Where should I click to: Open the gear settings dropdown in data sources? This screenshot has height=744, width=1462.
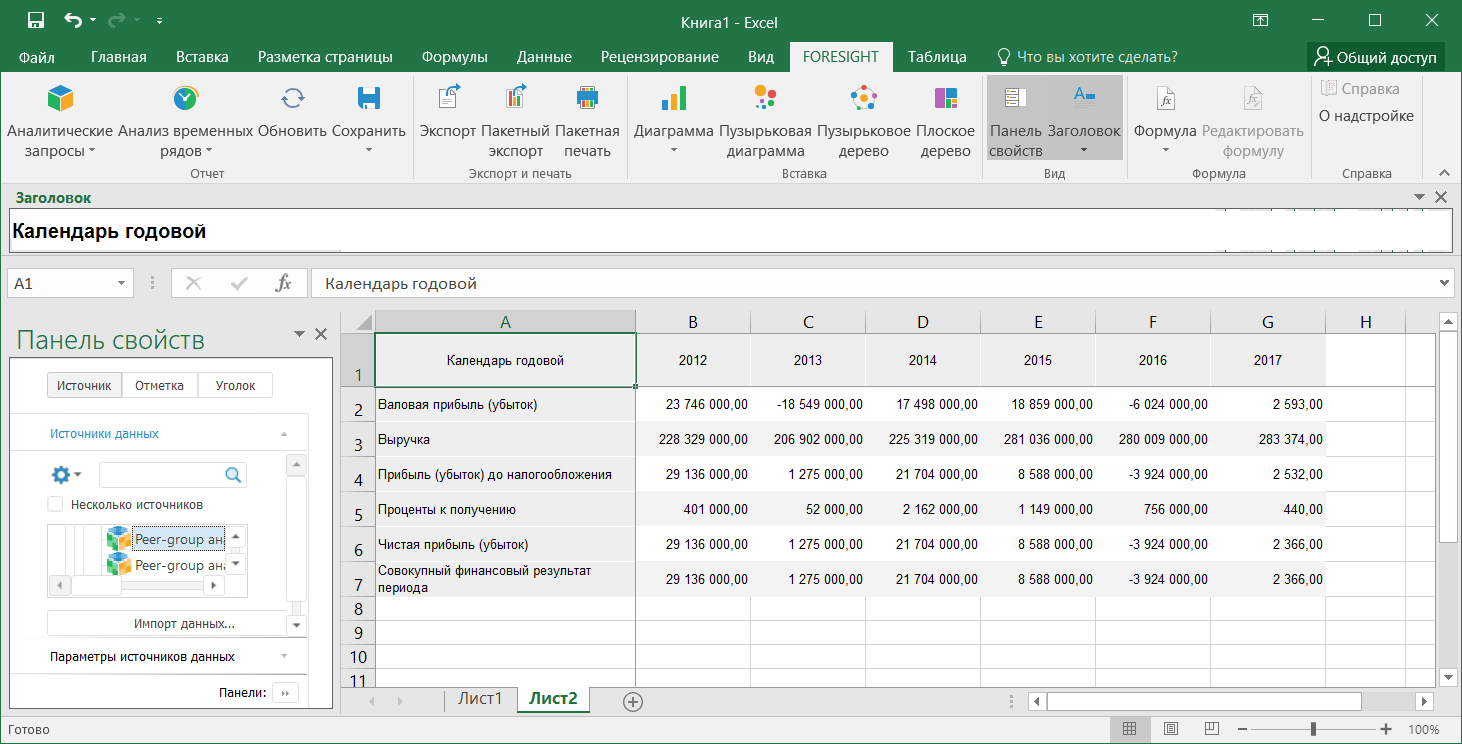pos(67,475)
